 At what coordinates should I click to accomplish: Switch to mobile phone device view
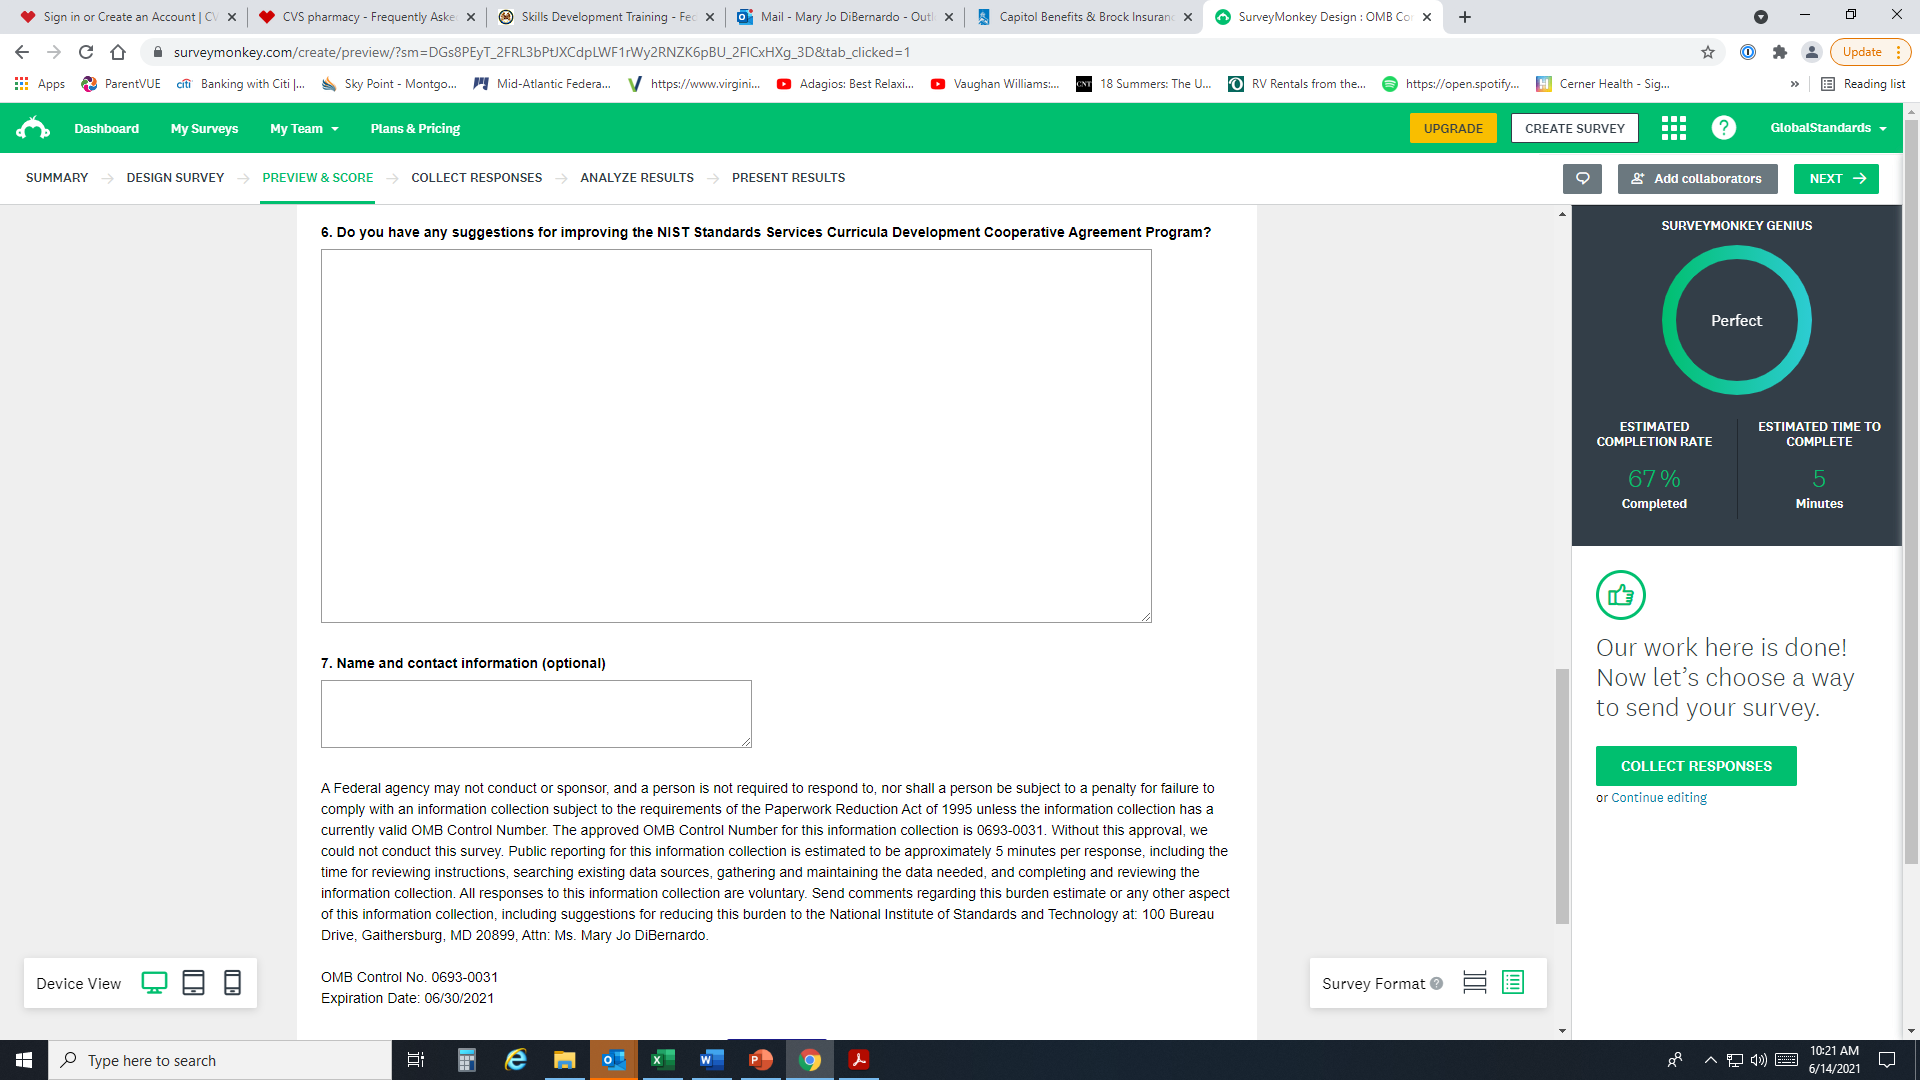(232, 983)
